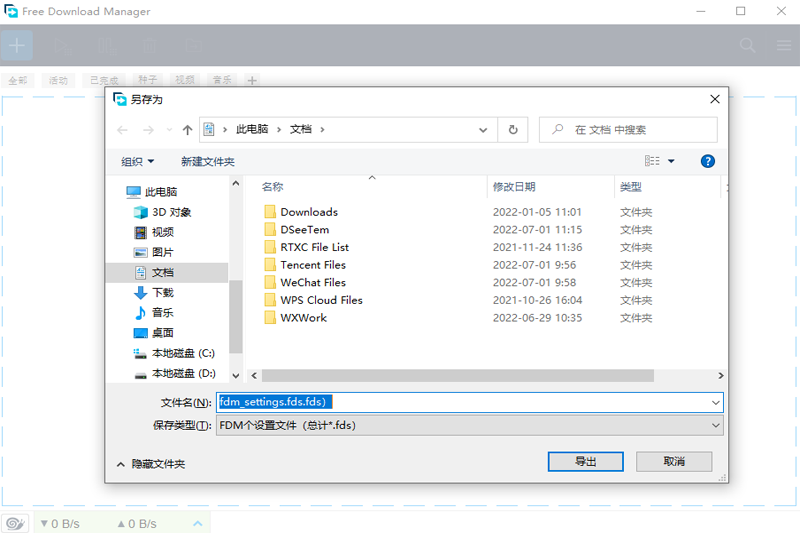Image resolution: width=800 pixels, height=533 pixels.
Task: Select the WPS Cloud Files folder
Action: (321, 300)
